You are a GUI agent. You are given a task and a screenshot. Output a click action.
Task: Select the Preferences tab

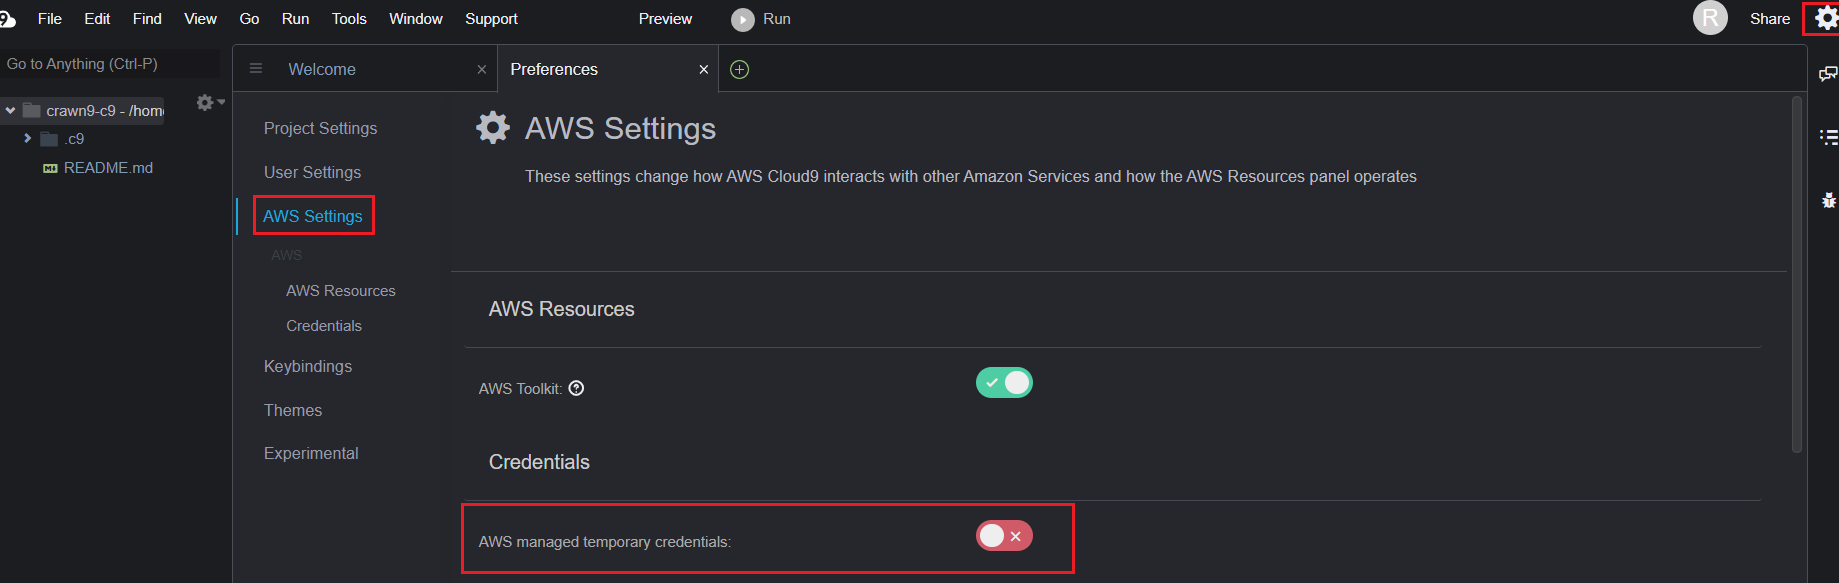(x=607, y=69)
